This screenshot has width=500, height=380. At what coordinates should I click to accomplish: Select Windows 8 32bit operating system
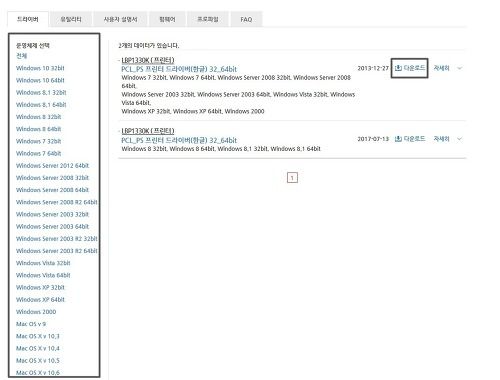click(x=39, y=117)
